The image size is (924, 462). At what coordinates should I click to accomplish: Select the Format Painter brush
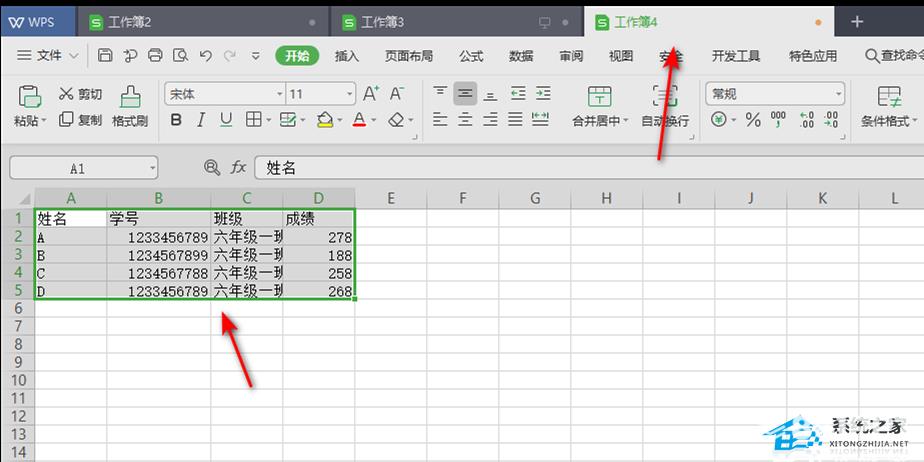[130, 107]
